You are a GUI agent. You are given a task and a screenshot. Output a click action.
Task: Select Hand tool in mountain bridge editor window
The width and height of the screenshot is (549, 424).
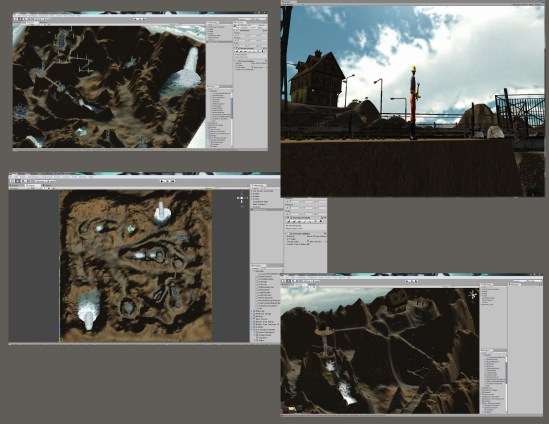coord(284,281)
